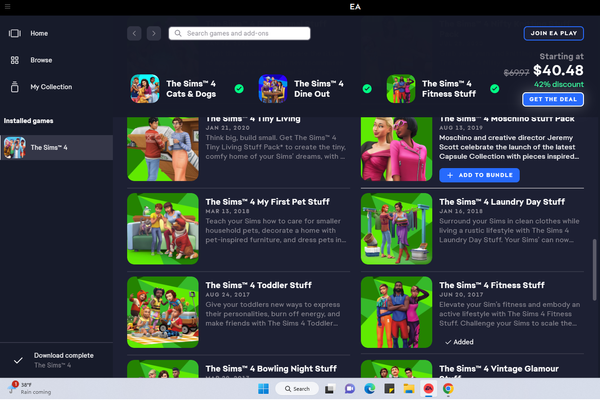Select the My First Pet Stuff thumbnail
This screenshot has height=400, width=600.
pos(163,229)
